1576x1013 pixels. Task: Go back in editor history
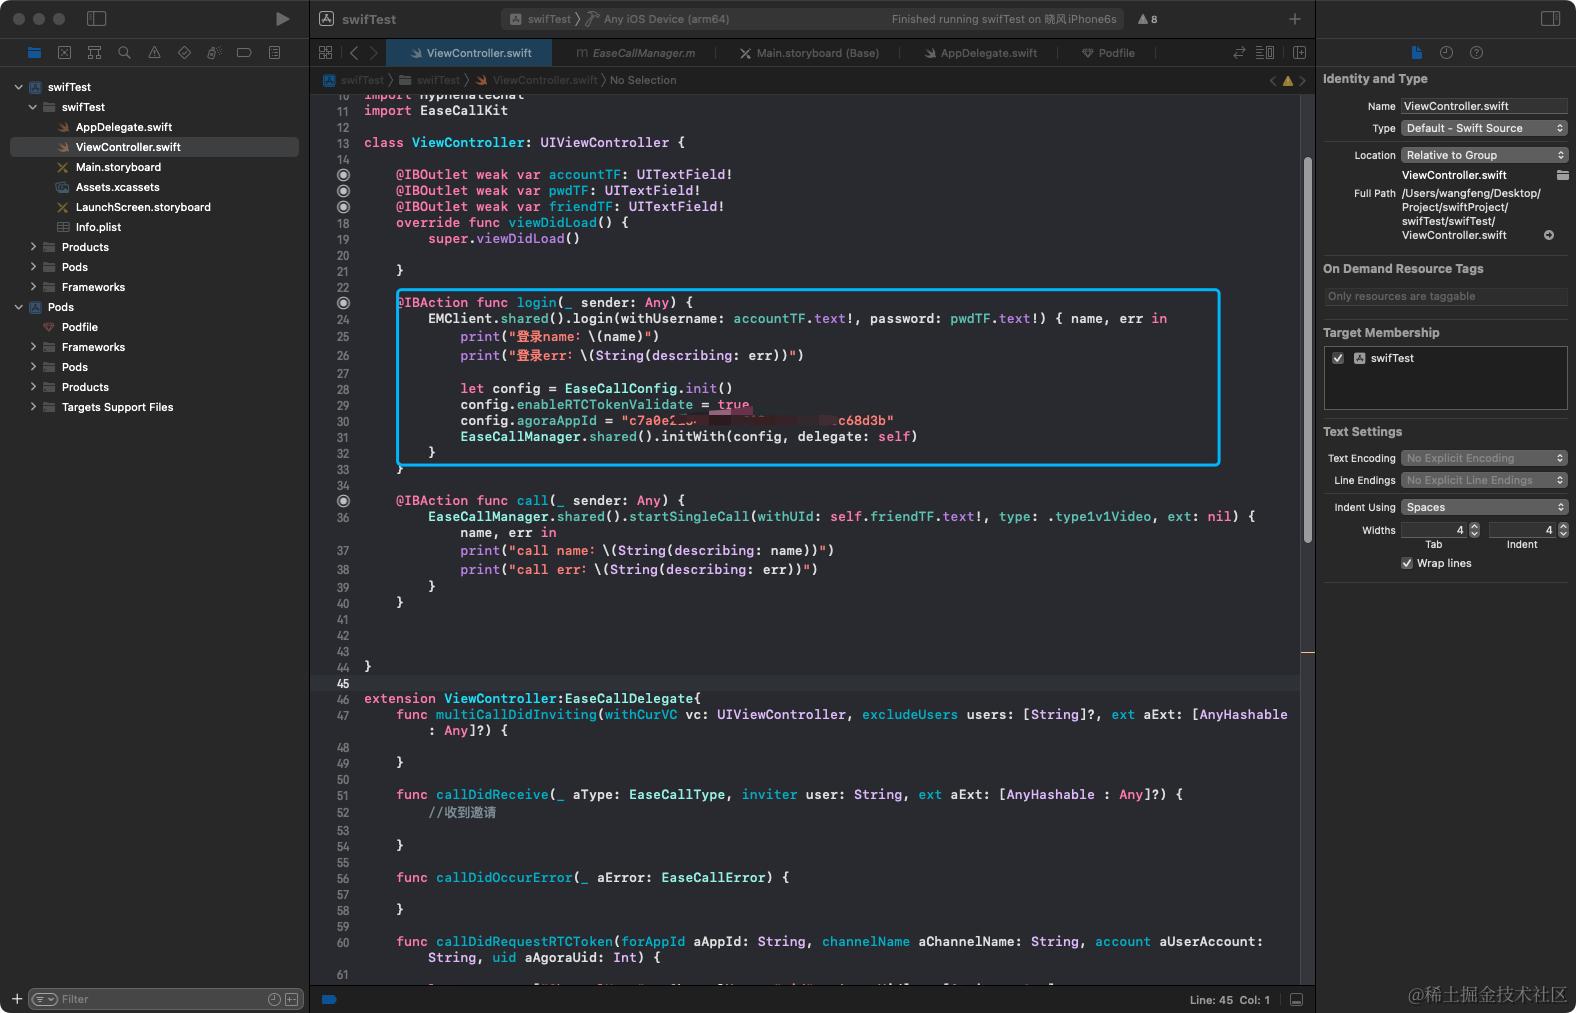point(353,53)
